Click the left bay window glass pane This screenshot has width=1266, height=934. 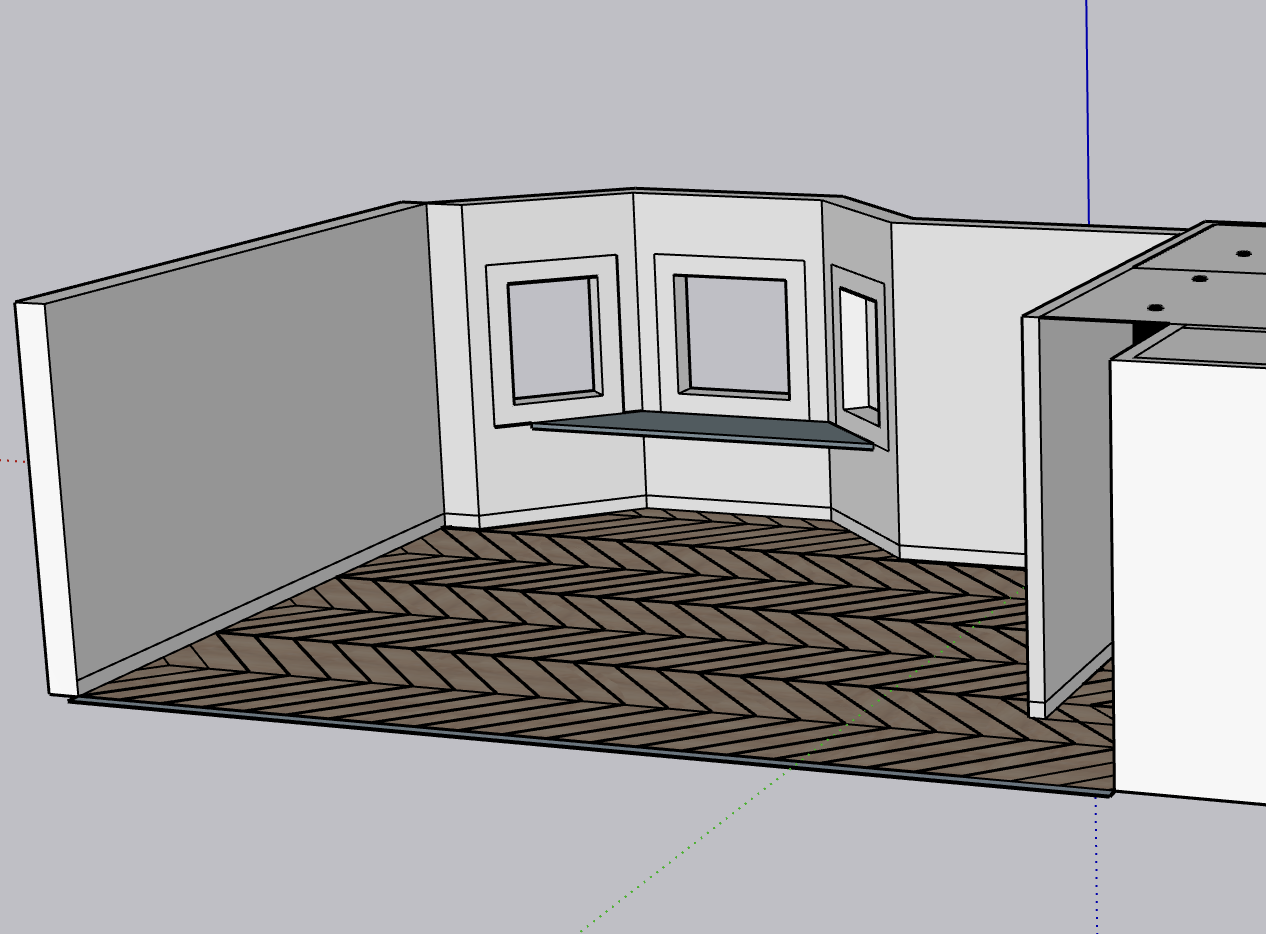click(553, 340)
